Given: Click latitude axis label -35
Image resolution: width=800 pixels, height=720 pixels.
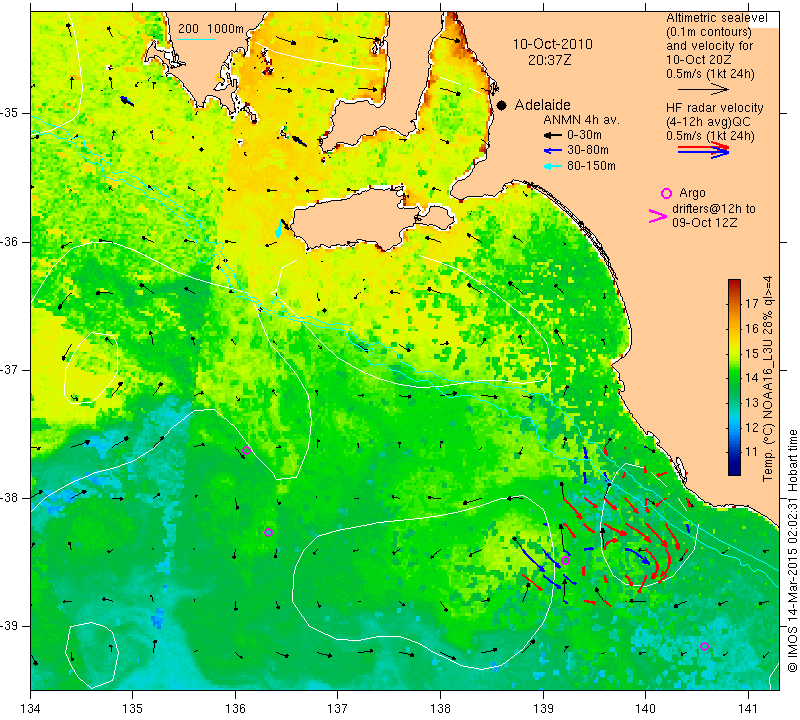Looking at the screenshot, I should [9, 113].
